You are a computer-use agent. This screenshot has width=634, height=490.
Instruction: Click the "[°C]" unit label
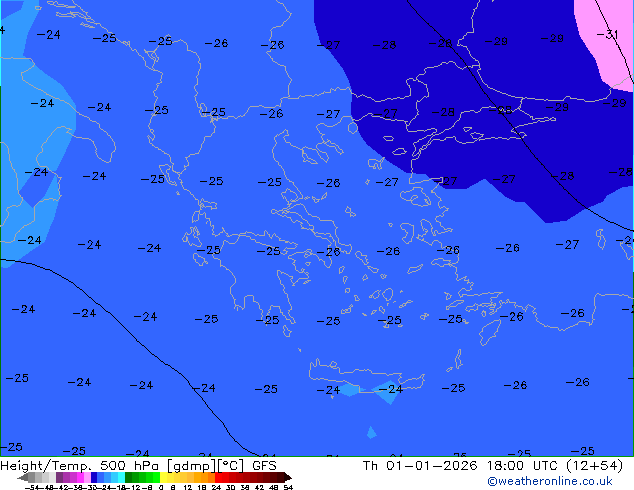[x=231, y=466]
